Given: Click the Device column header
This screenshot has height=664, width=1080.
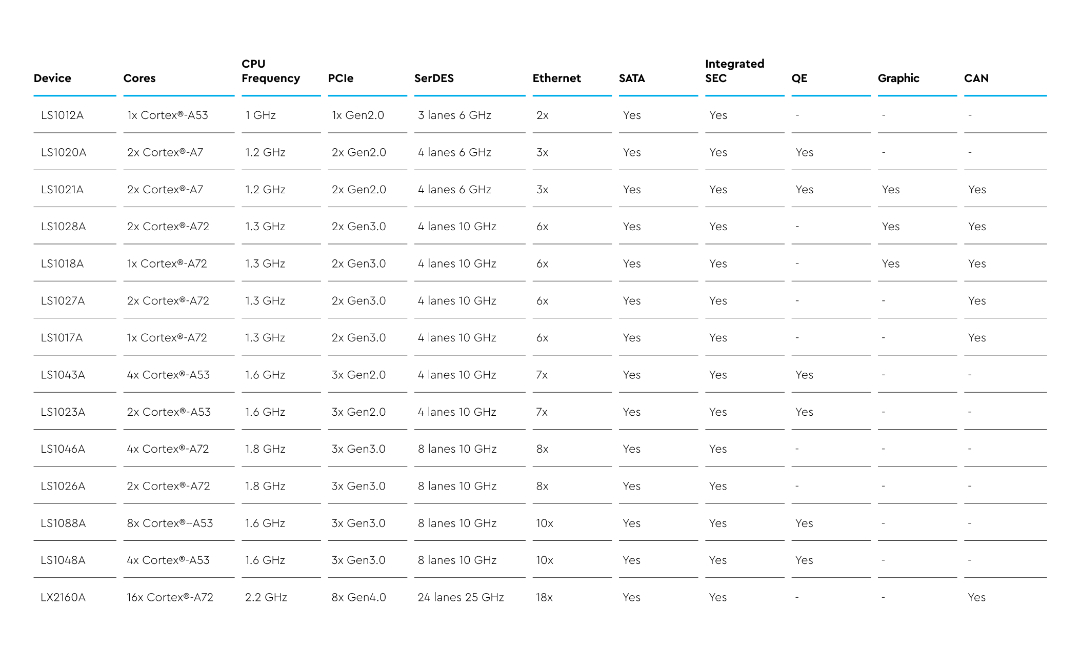Looking at the screenshot, I should [52, 79].
